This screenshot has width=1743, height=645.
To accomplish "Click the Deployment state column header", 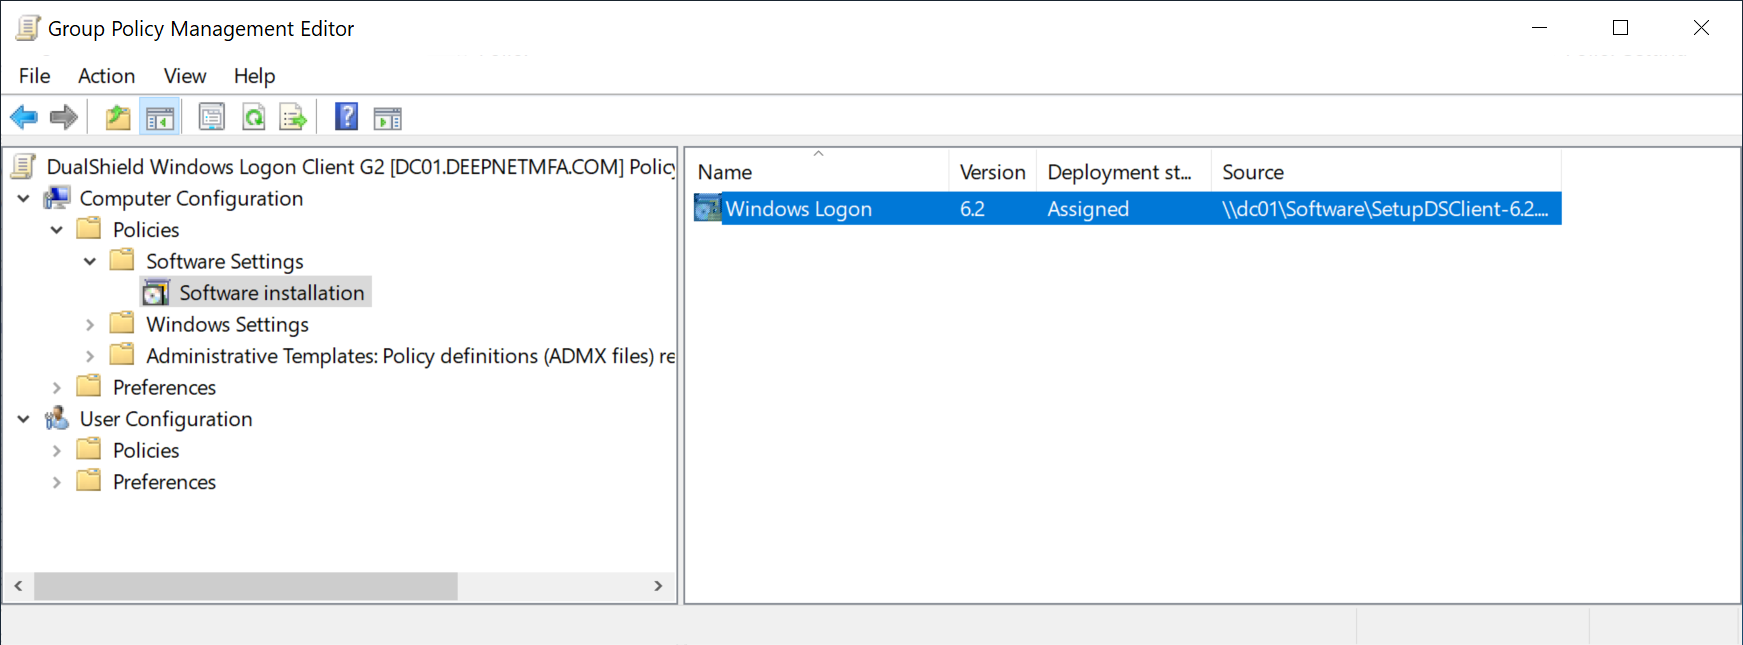I will (x=1121, y=172).
